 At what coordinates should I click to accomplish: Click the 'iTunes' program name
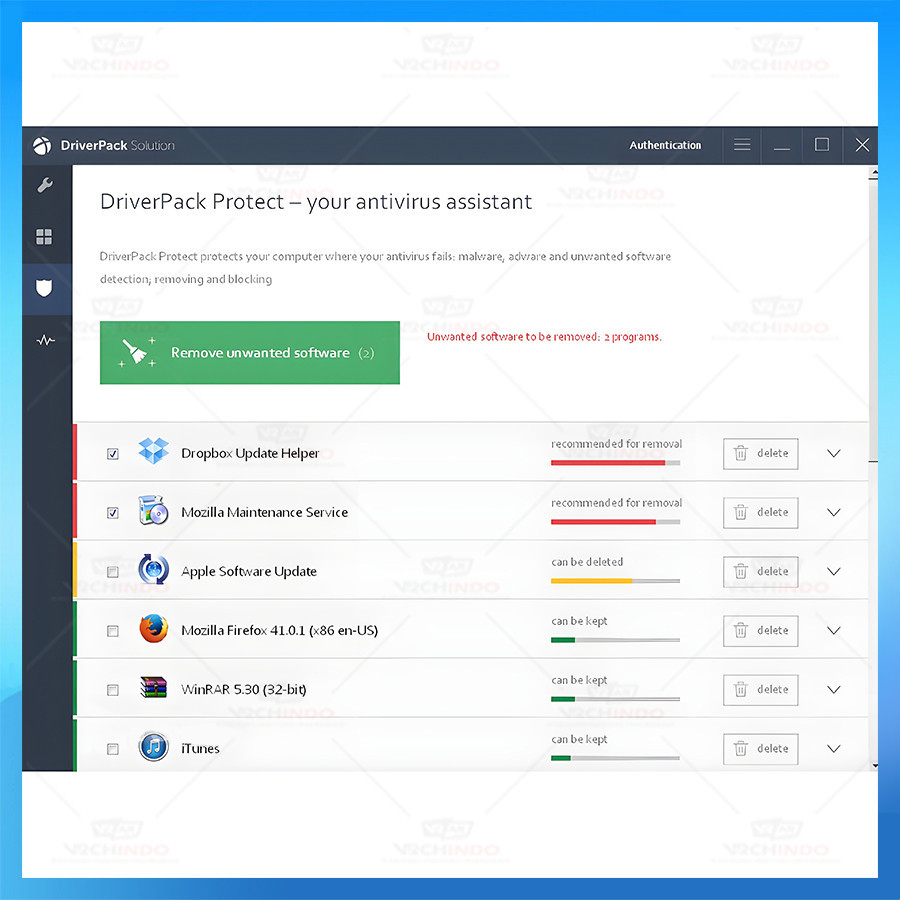click(x=200, y=748)
